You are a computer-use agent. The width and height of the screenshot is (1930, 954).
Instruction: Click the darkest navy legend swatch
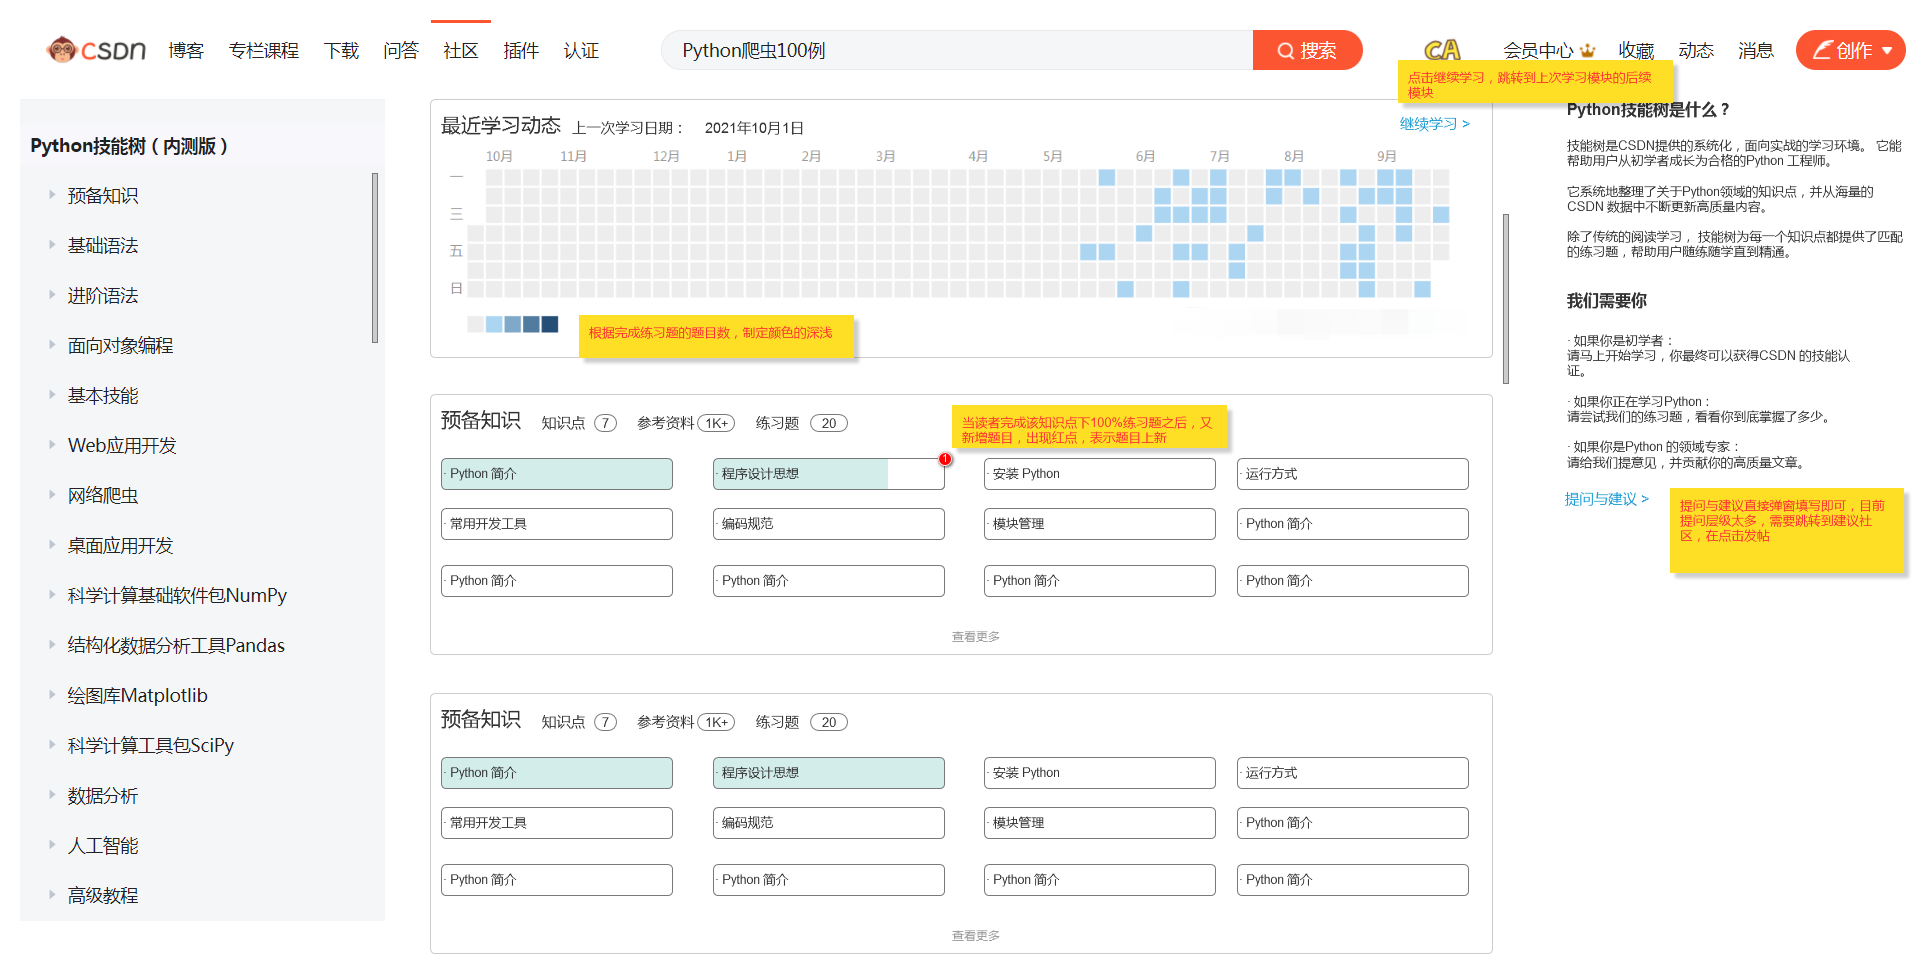tap(550, 324)
